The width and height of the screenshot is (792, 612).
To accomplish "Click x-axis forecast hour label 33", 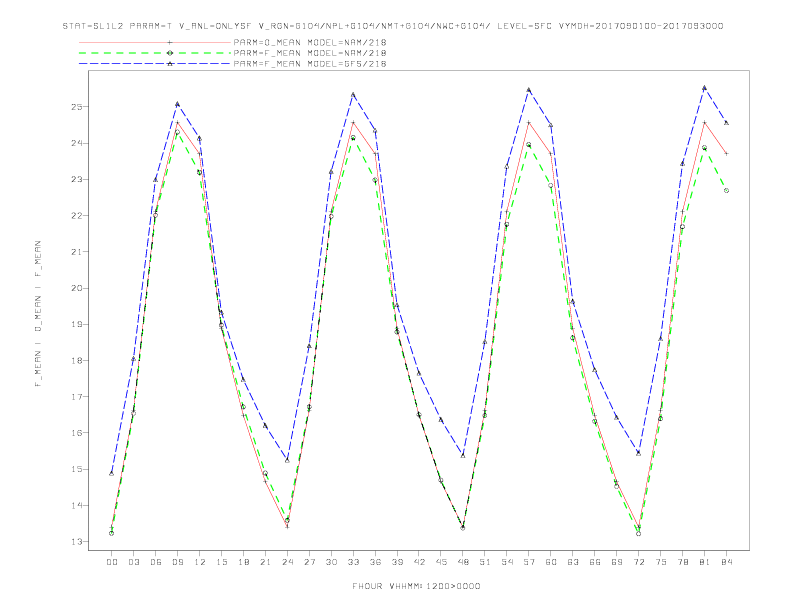I will click(353, 562).
